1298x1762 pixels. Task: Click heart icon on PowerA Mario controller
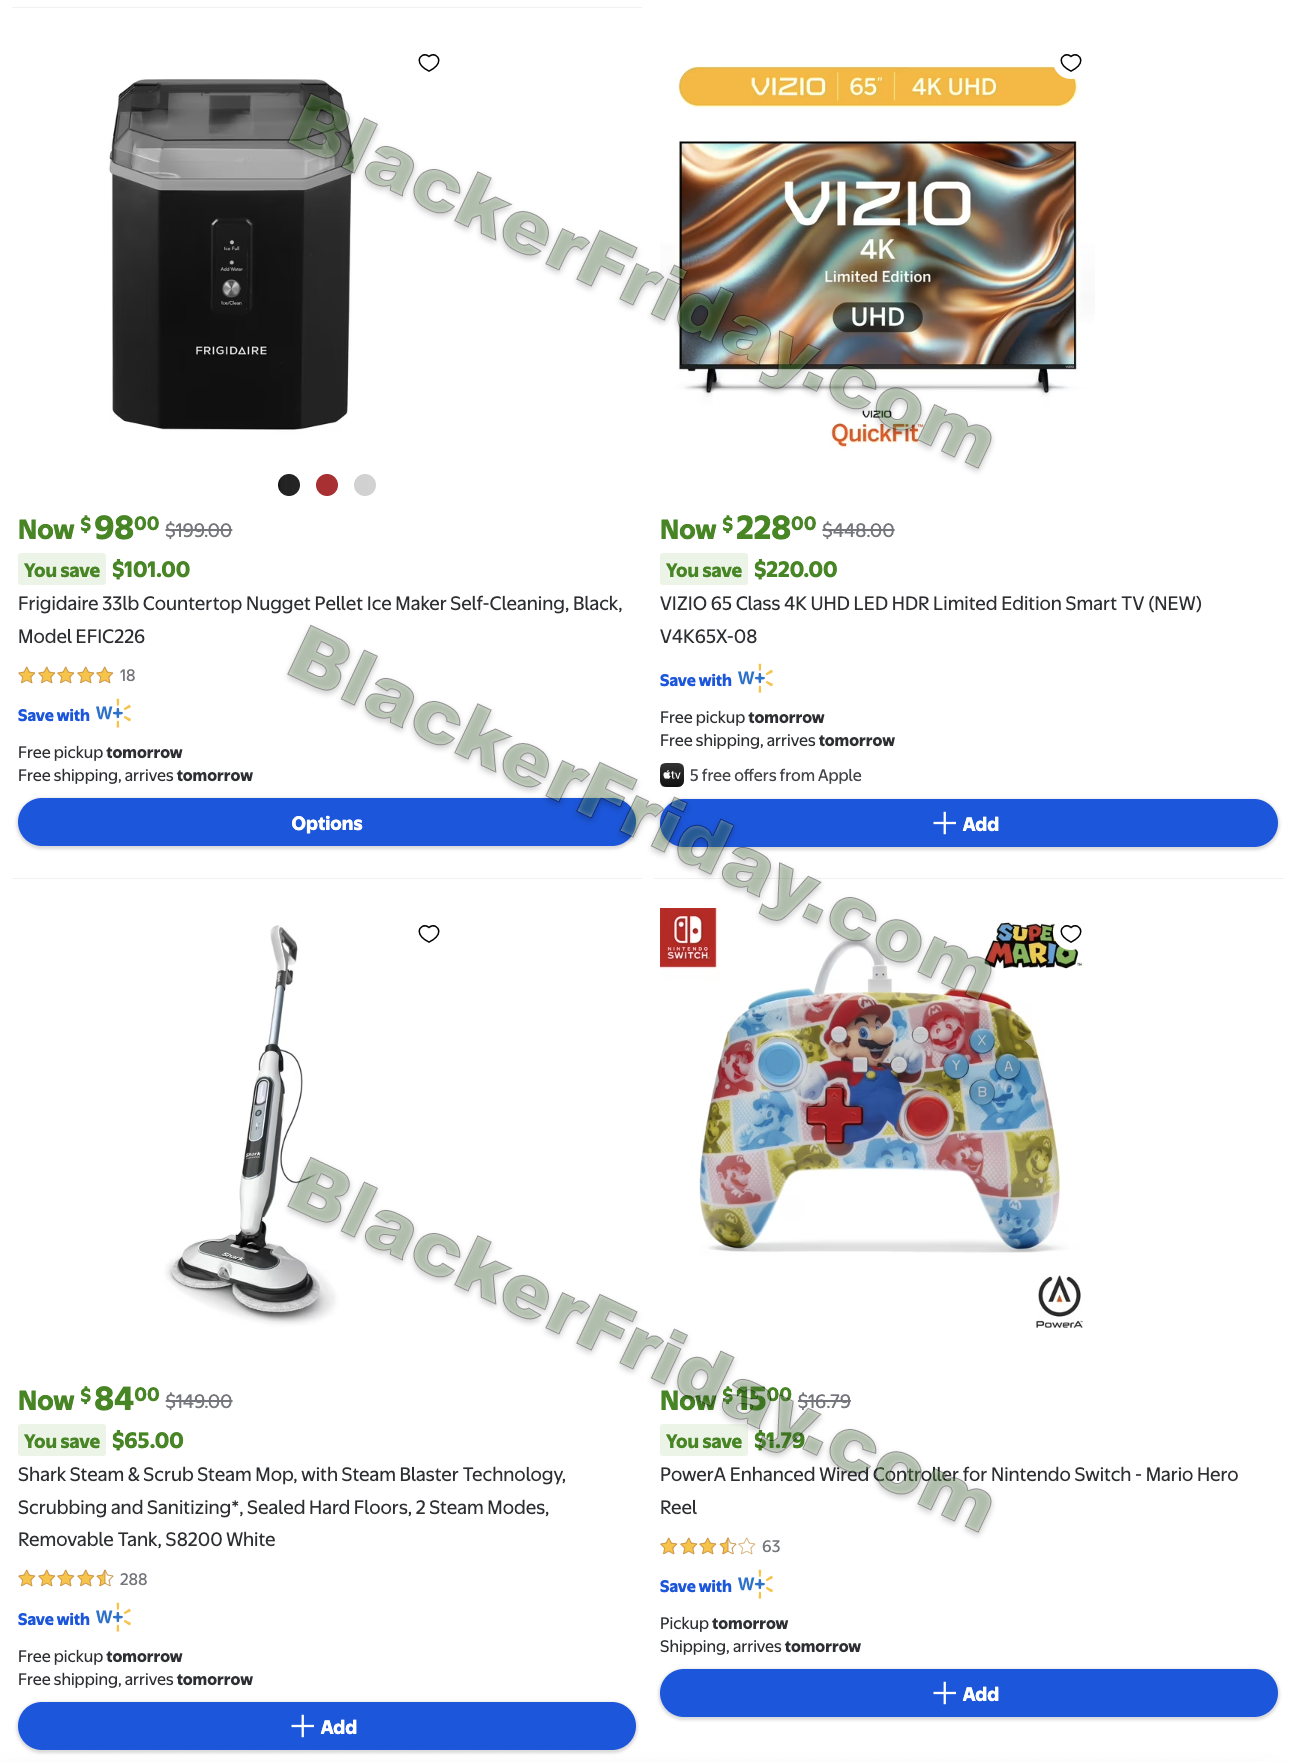coord(1071,934)
